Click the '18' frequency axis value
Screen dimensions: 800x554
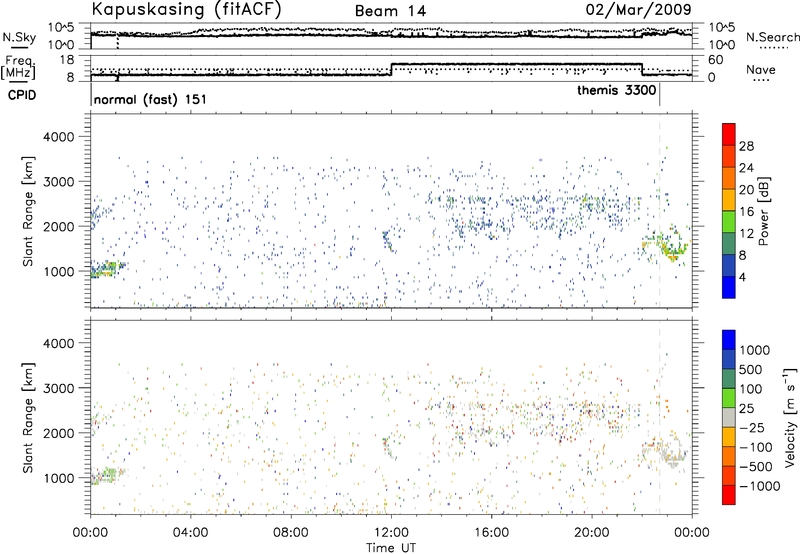coord(67,60)
